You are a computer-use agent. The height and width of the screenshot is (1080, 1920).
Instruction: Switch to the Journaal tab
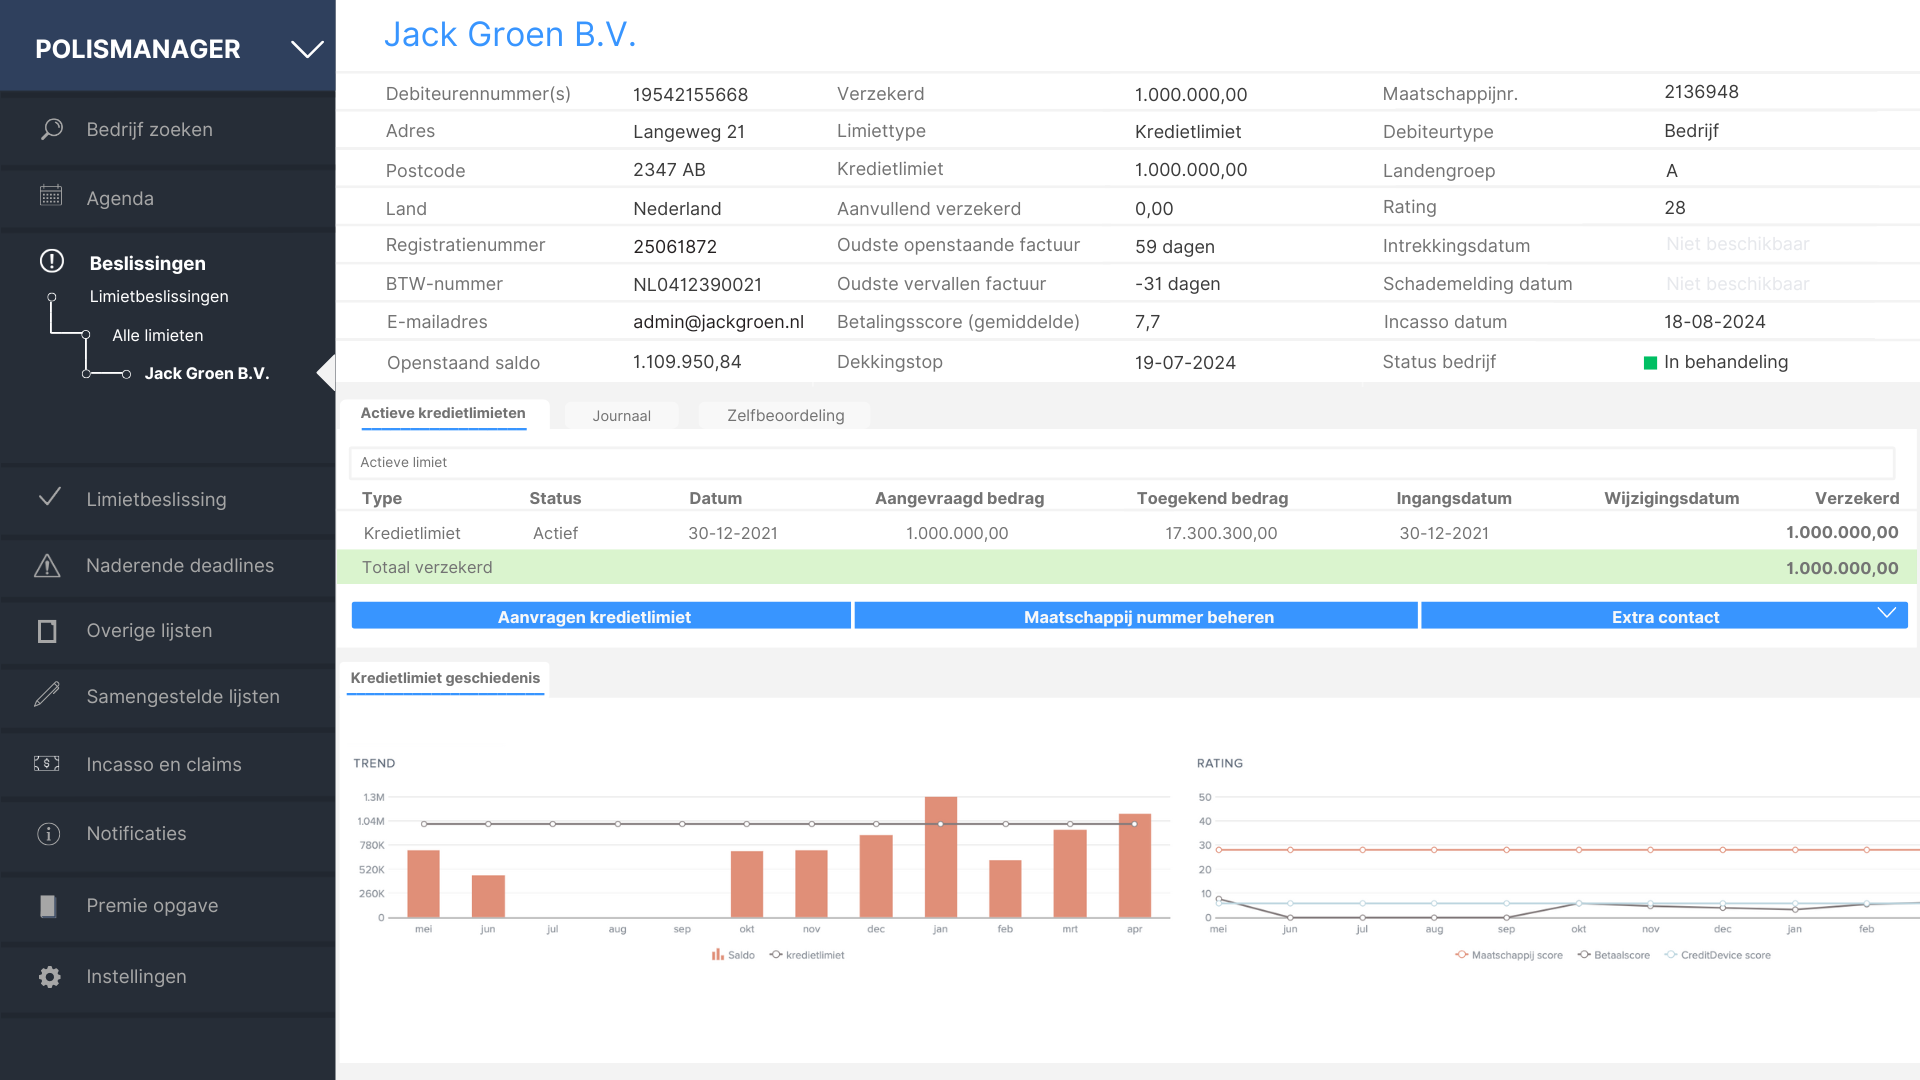click(621, 415)
